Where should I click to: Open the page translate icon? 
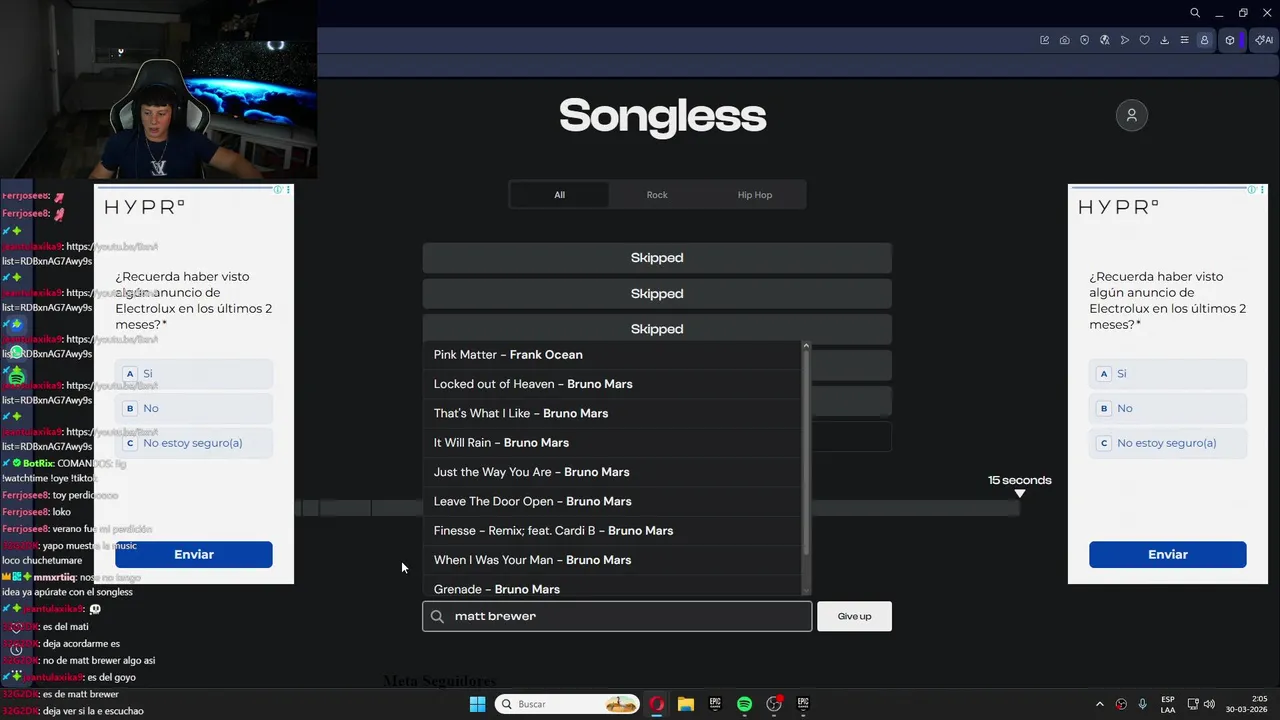(1105, 40)
